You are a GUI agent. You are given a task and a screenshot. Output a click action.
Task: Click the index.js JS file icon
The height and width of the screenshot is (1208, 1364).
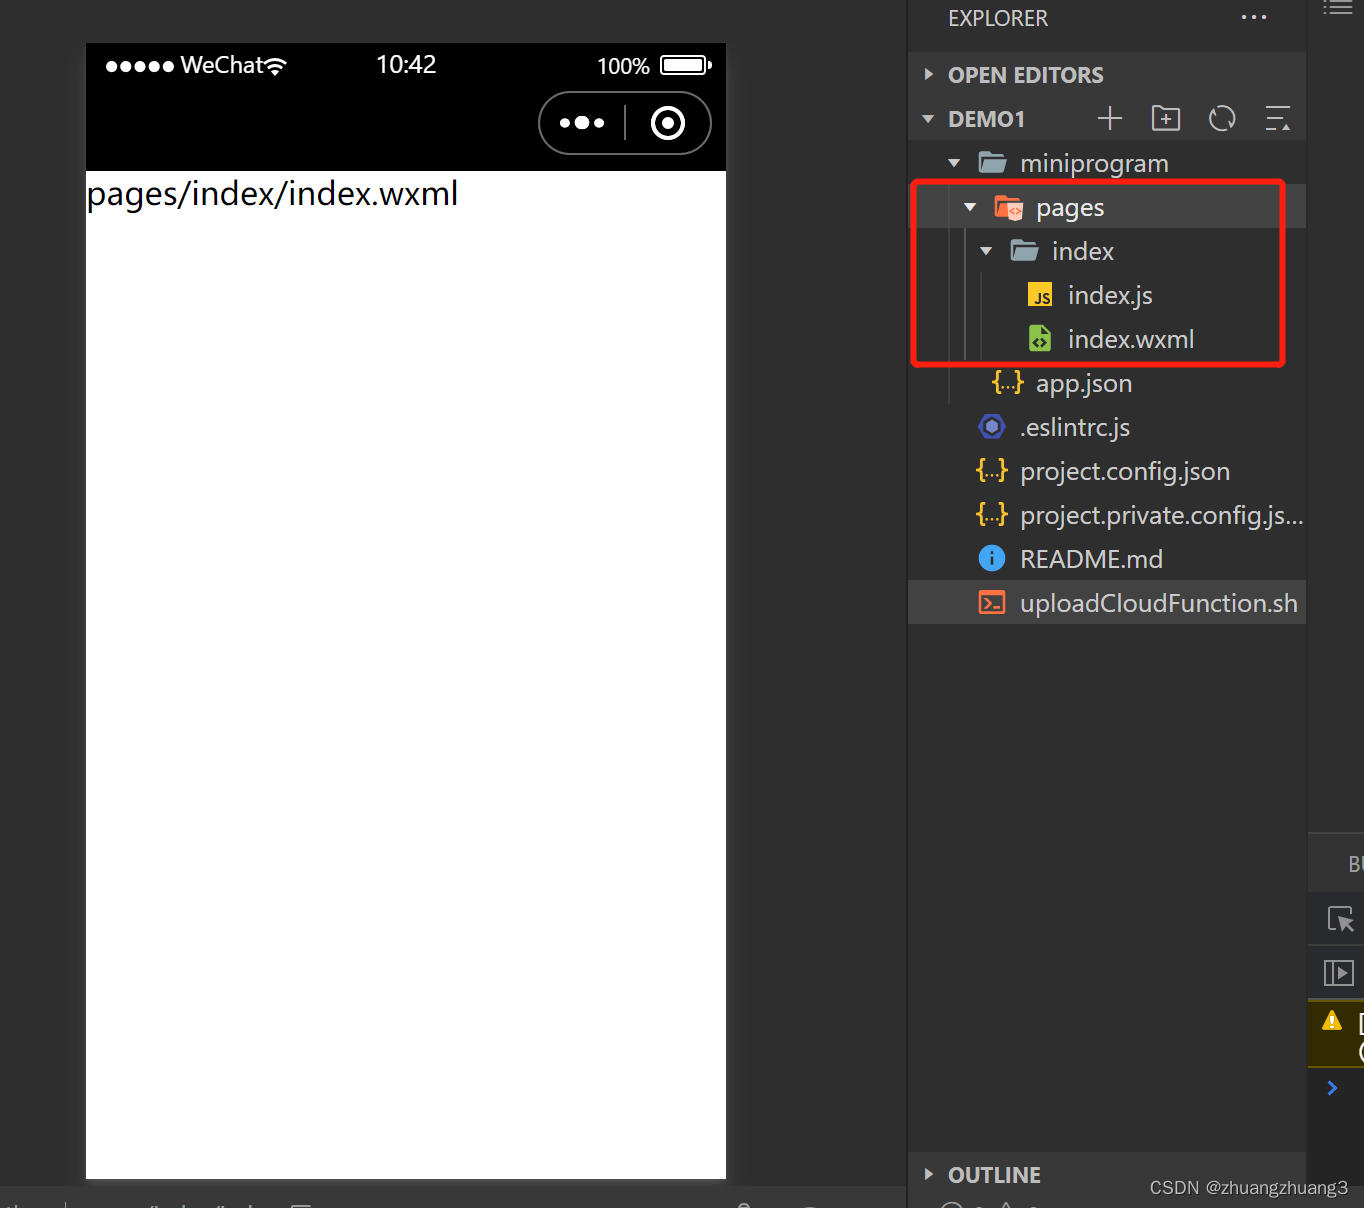coord(1040,295)
